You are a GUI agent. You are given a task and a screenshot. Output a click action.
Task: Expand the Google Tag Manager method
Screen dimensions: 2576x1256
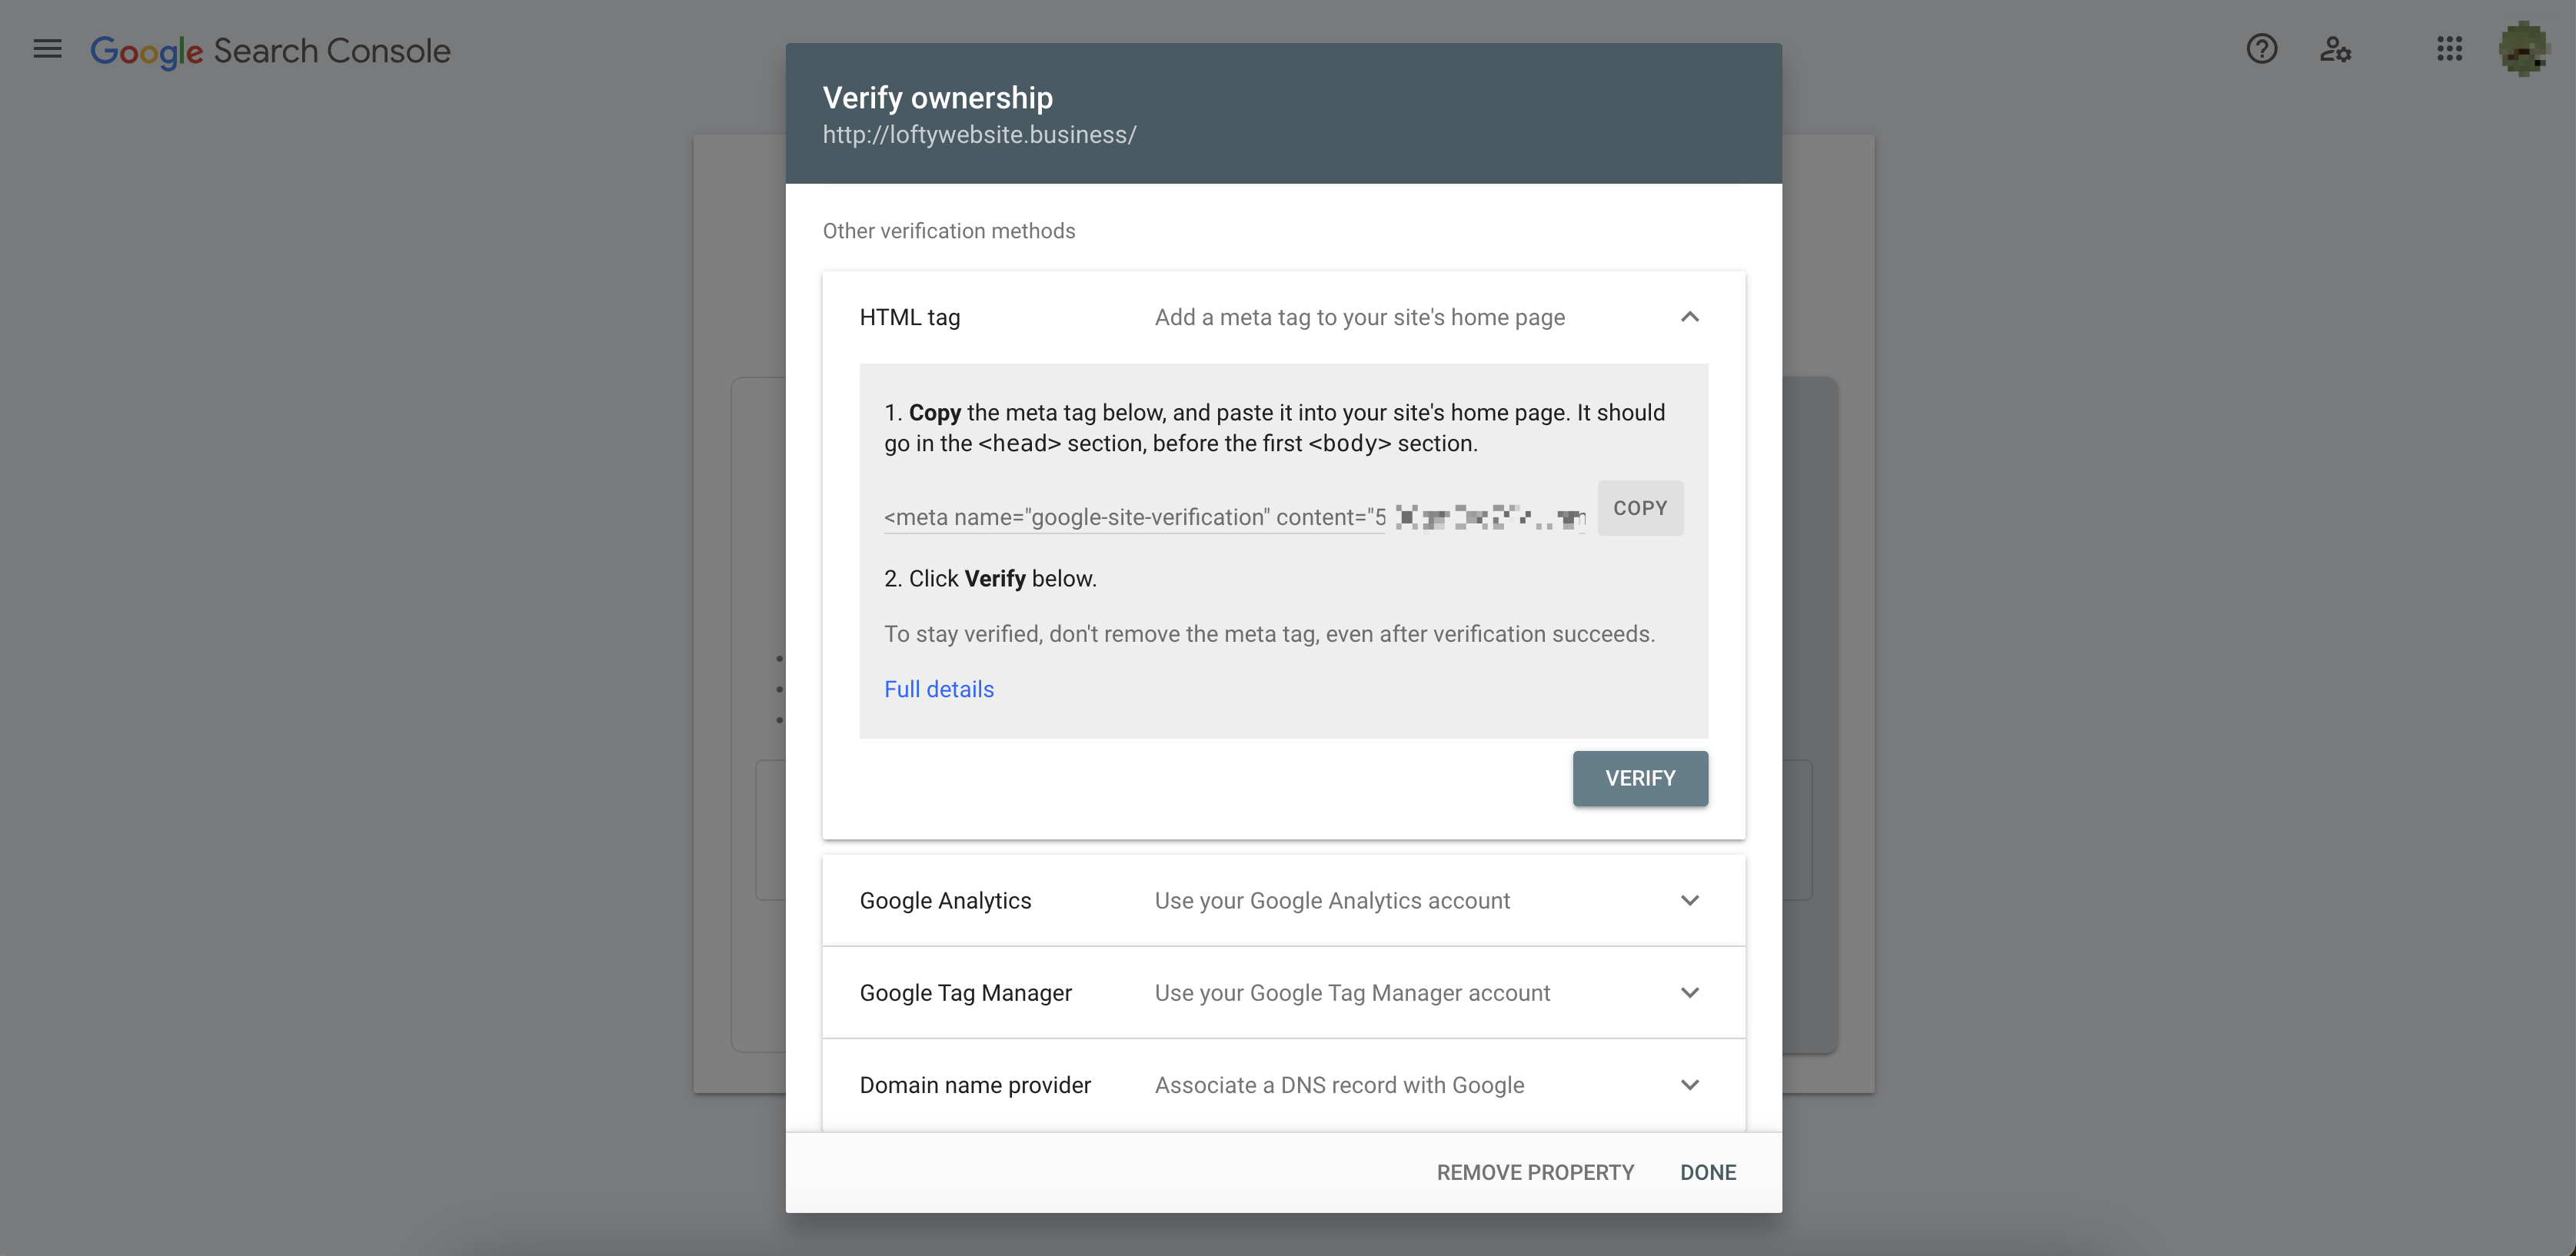tap(1689, 992)
